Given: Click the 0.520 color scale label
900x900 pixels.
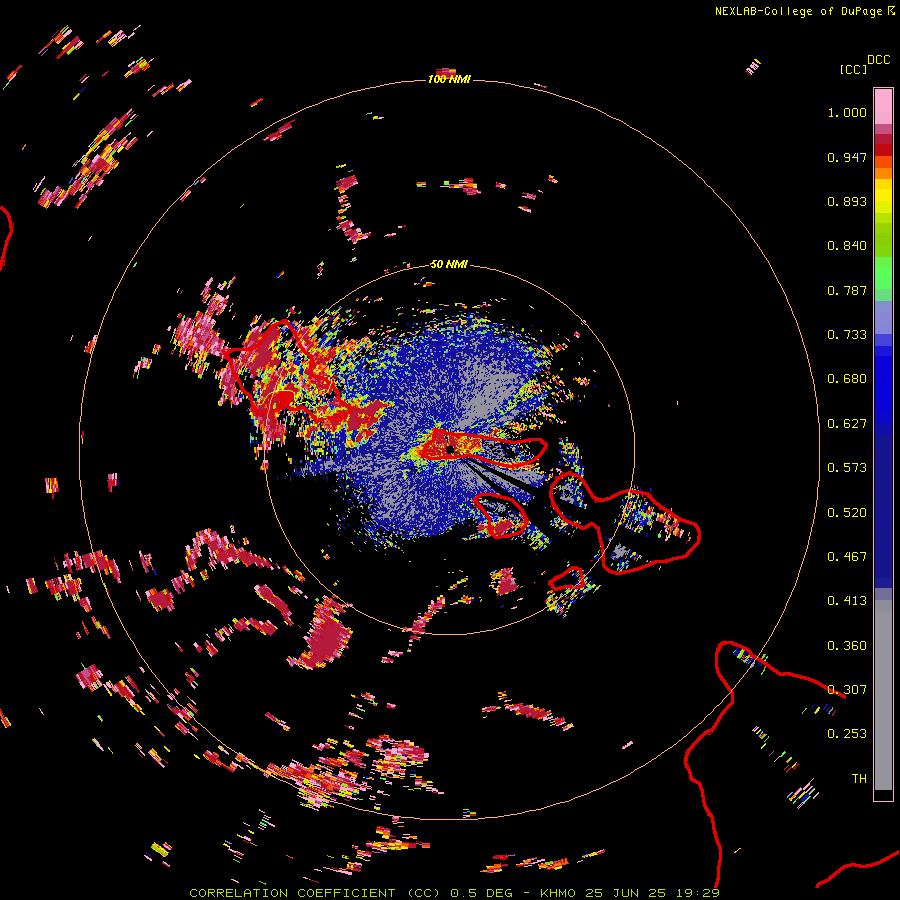Looking at the screenshot, I should point(847,513).
